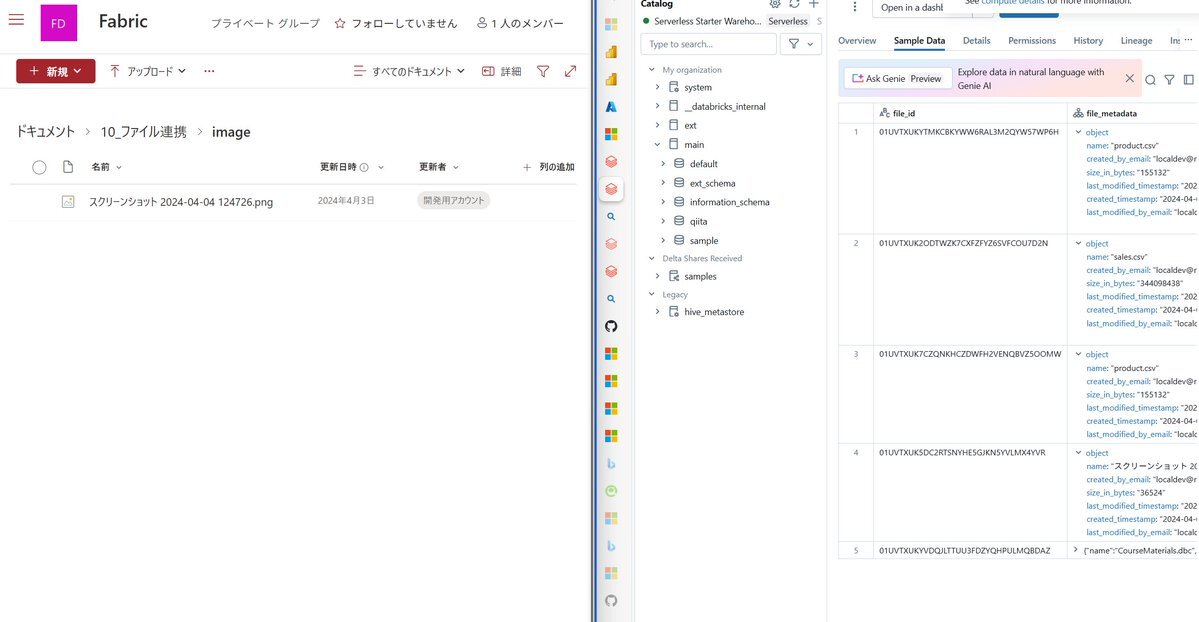The height and width of the screenshot is (622, 1199).
Task: Switch to the History tab
Action: pos(1088,41)
